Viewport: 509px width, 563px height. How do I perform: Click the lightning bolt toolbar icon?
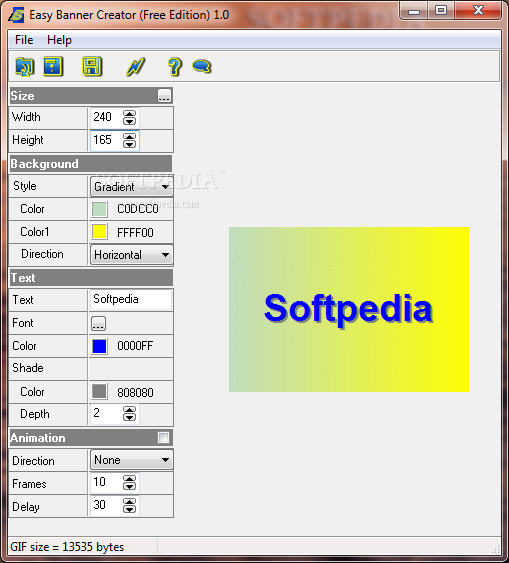click(135, 67)
